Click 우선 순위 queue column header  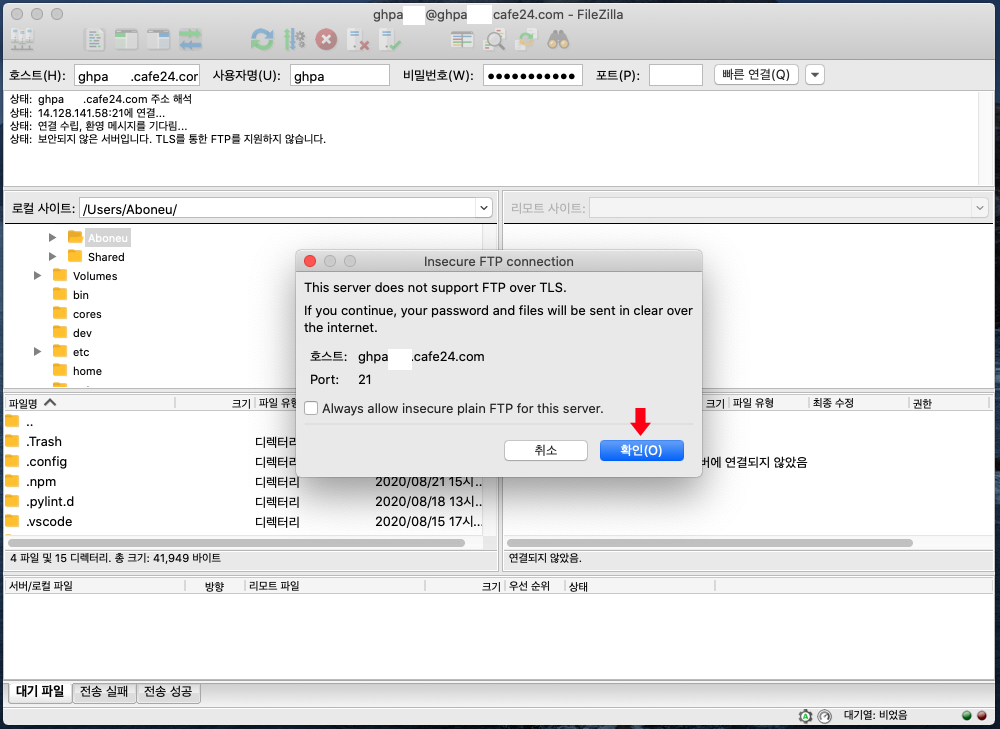[534, 585]
